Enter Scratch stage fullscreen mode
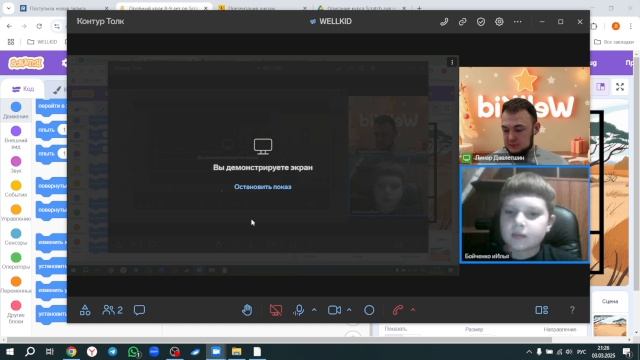This screenshot has width=640, height=360. point(620,87)
